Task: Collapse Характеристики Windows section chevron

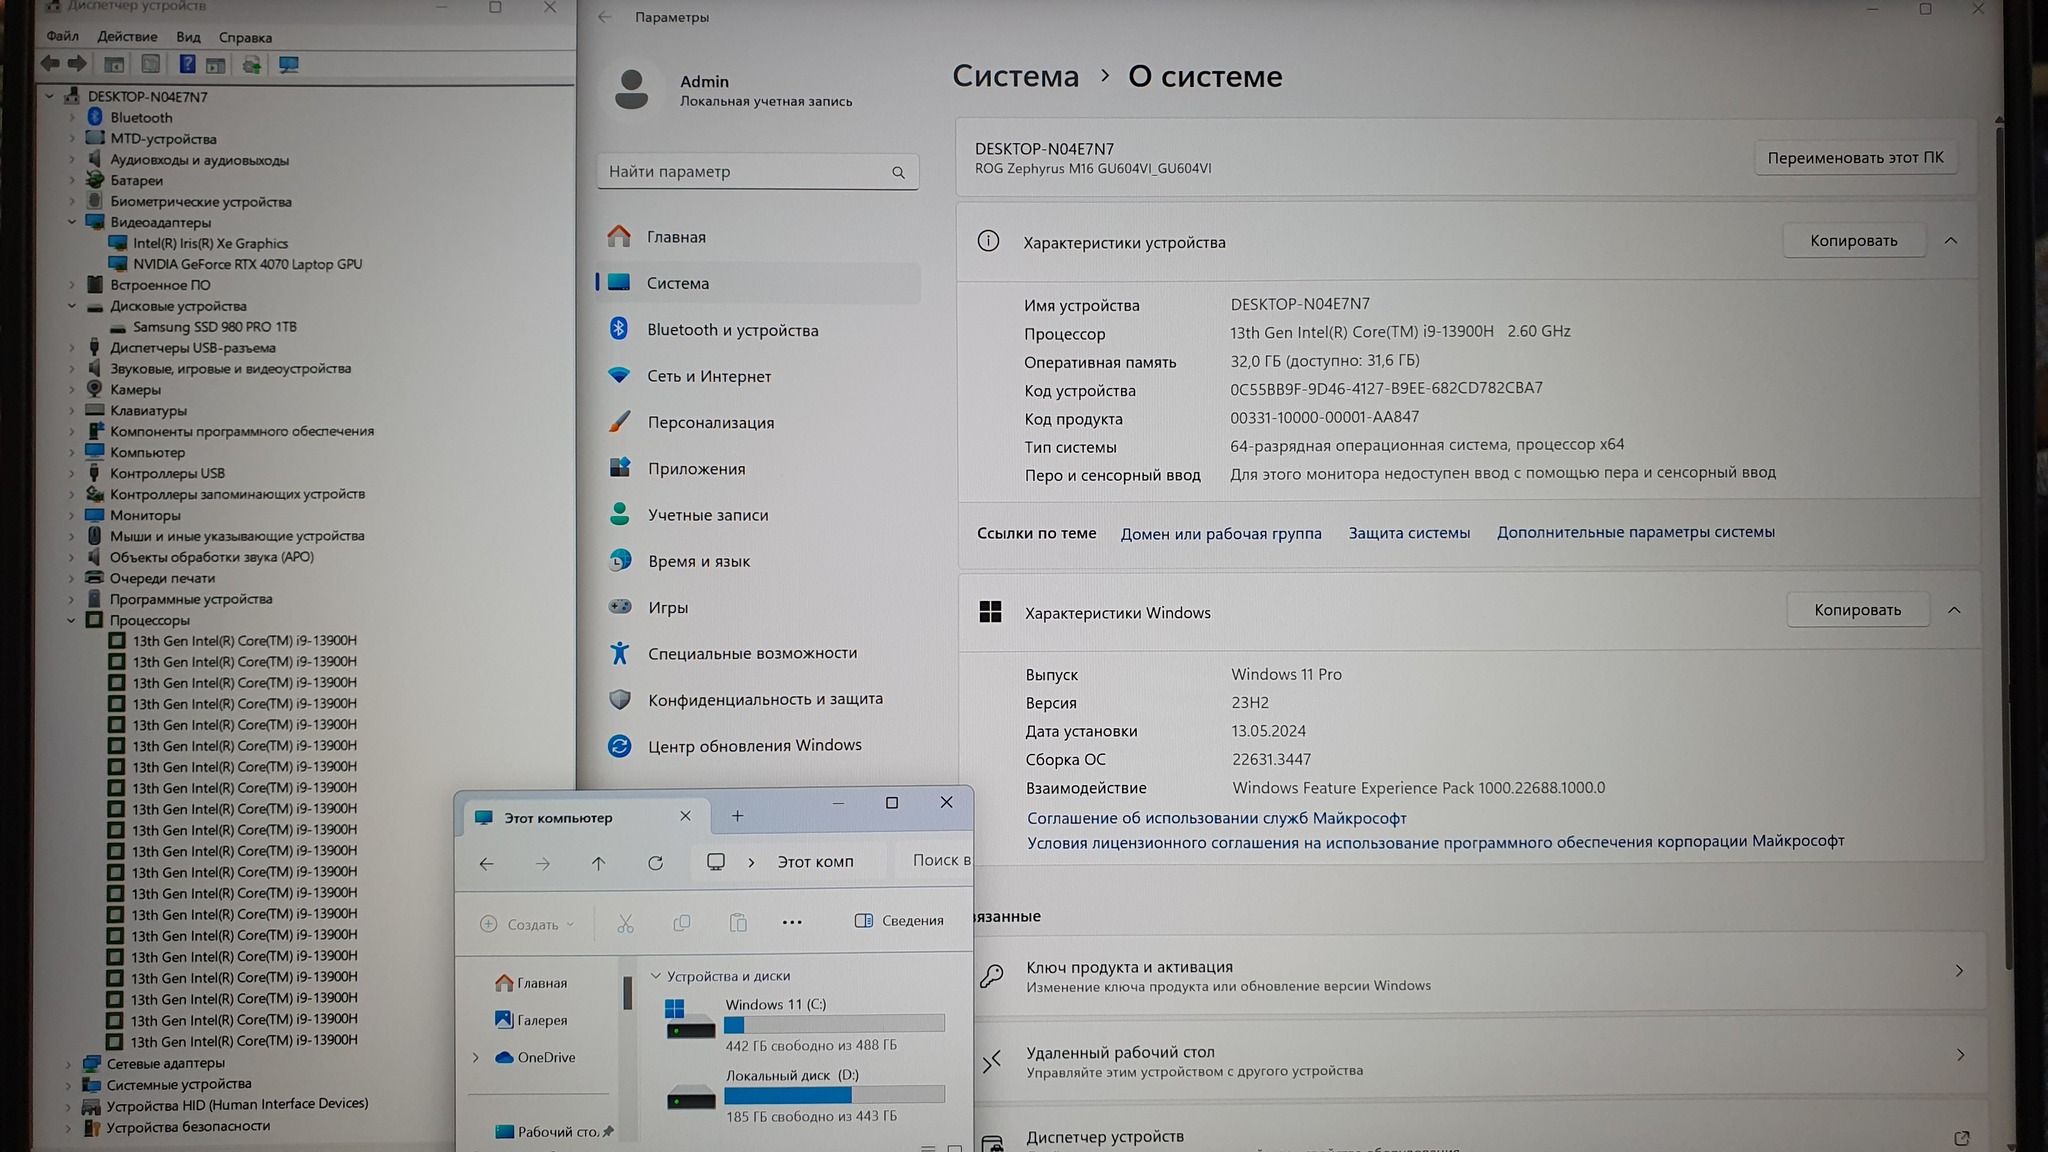Action: tap(1953, 610)
